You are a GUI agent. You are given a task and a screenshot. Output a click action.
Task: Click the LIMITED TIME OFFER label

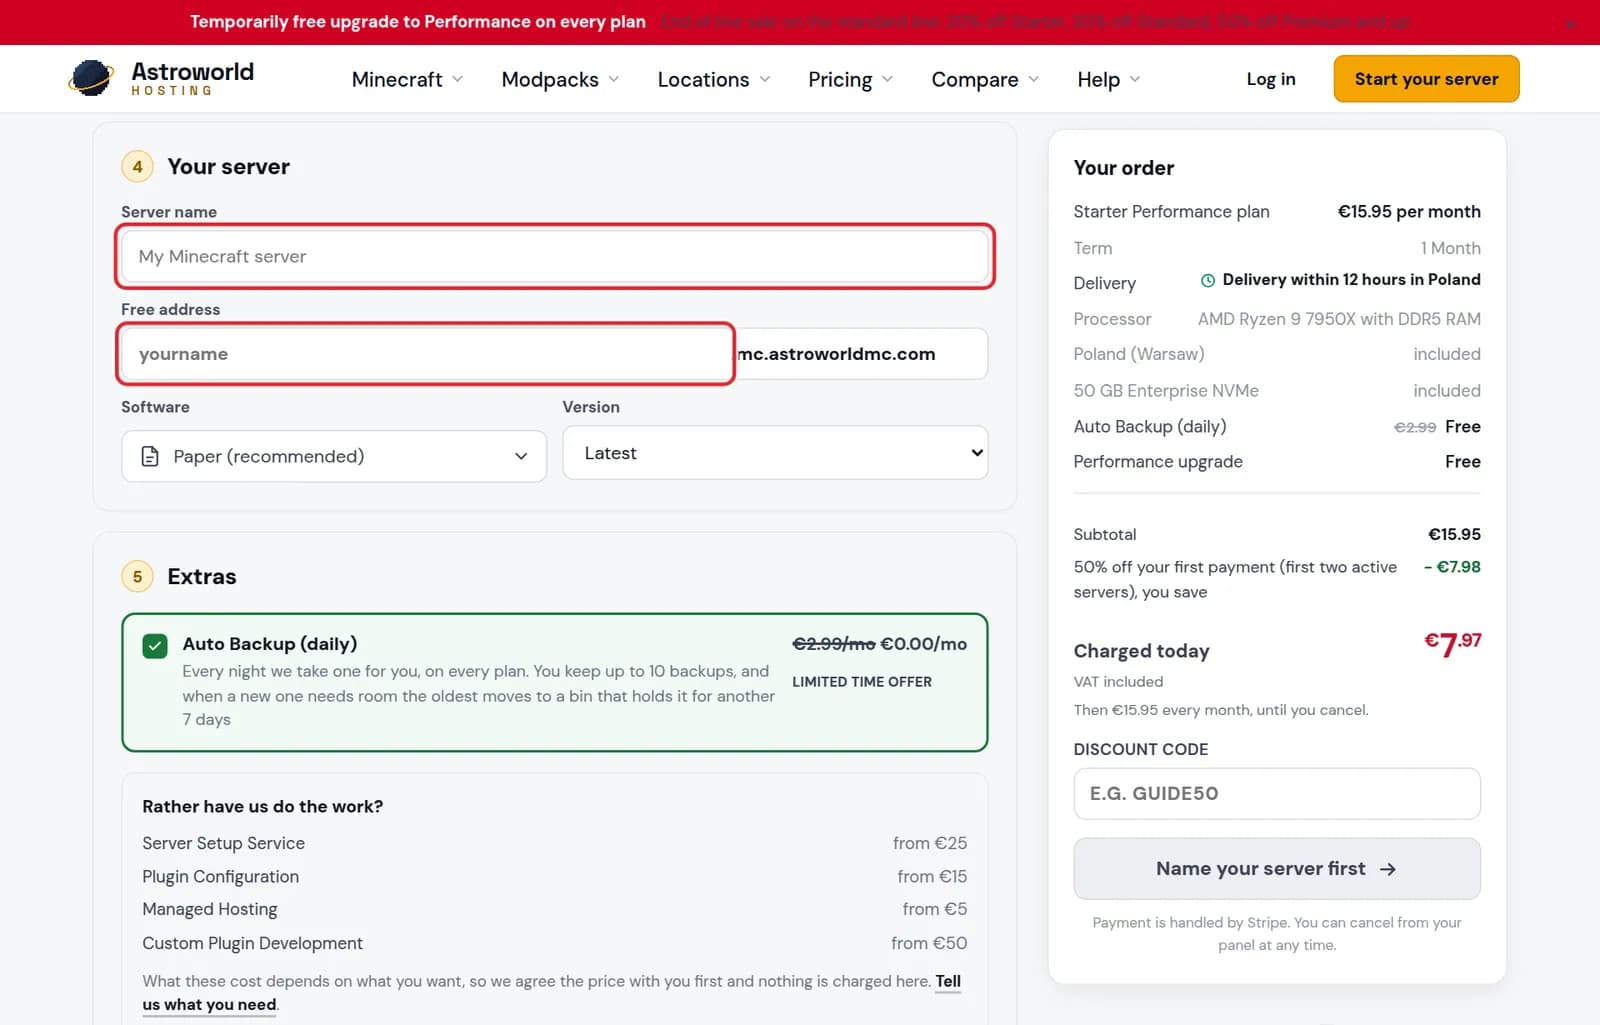[x=862, y=682]
